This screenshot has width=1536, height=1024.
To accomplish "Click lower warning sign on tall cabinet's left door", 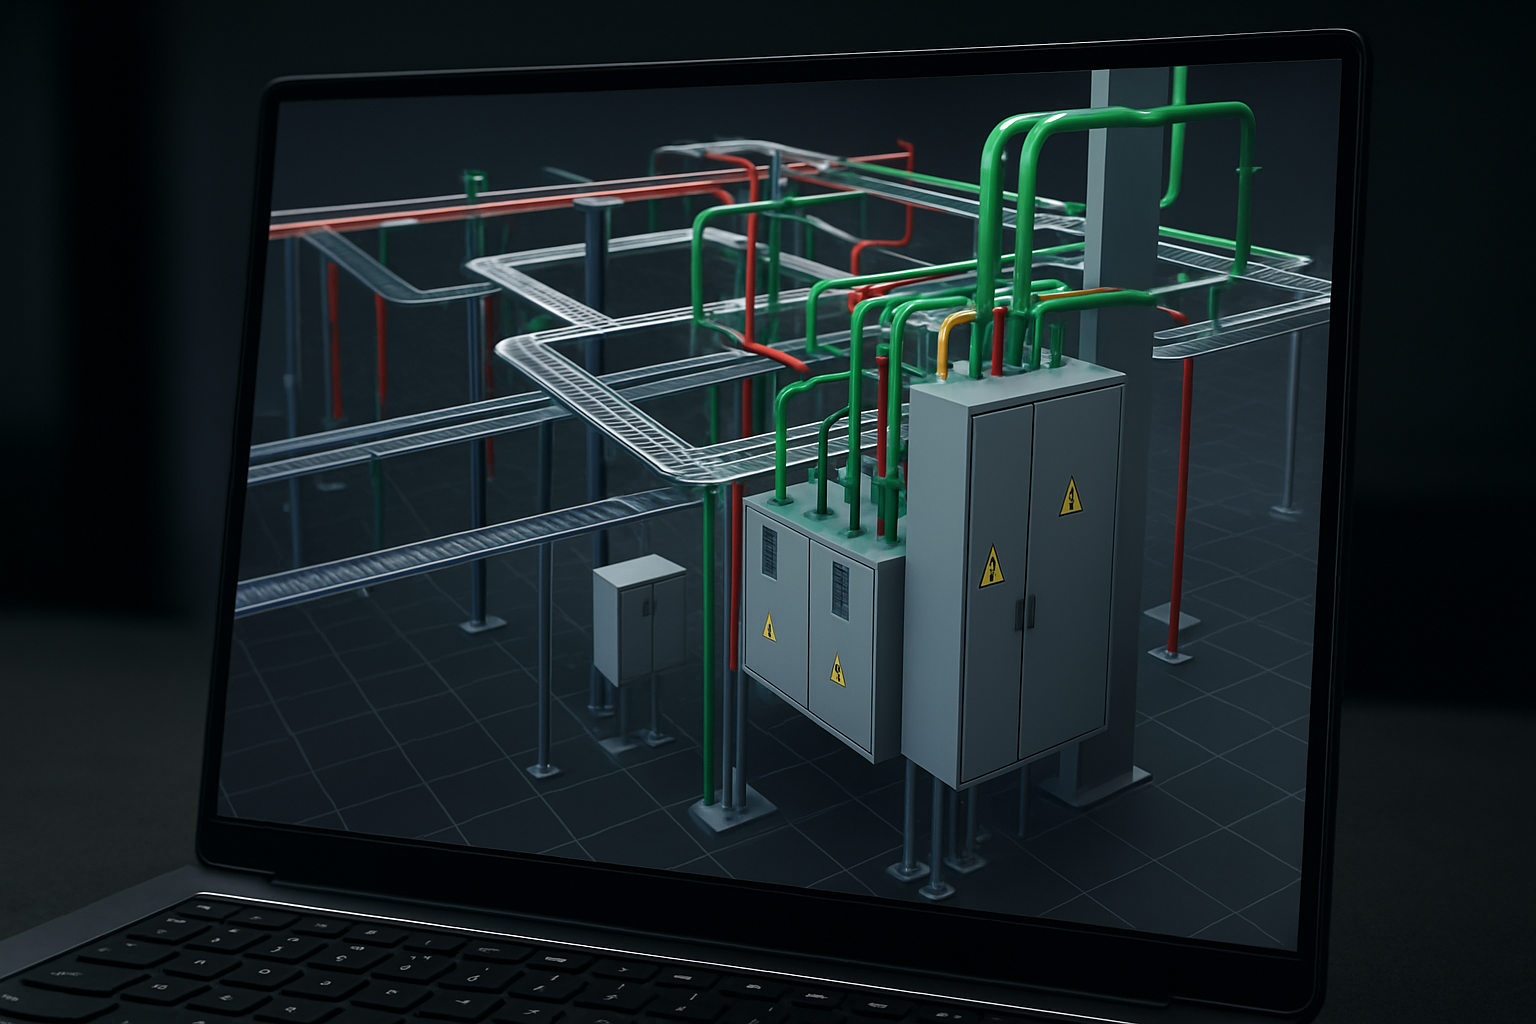I will (991, 567).
